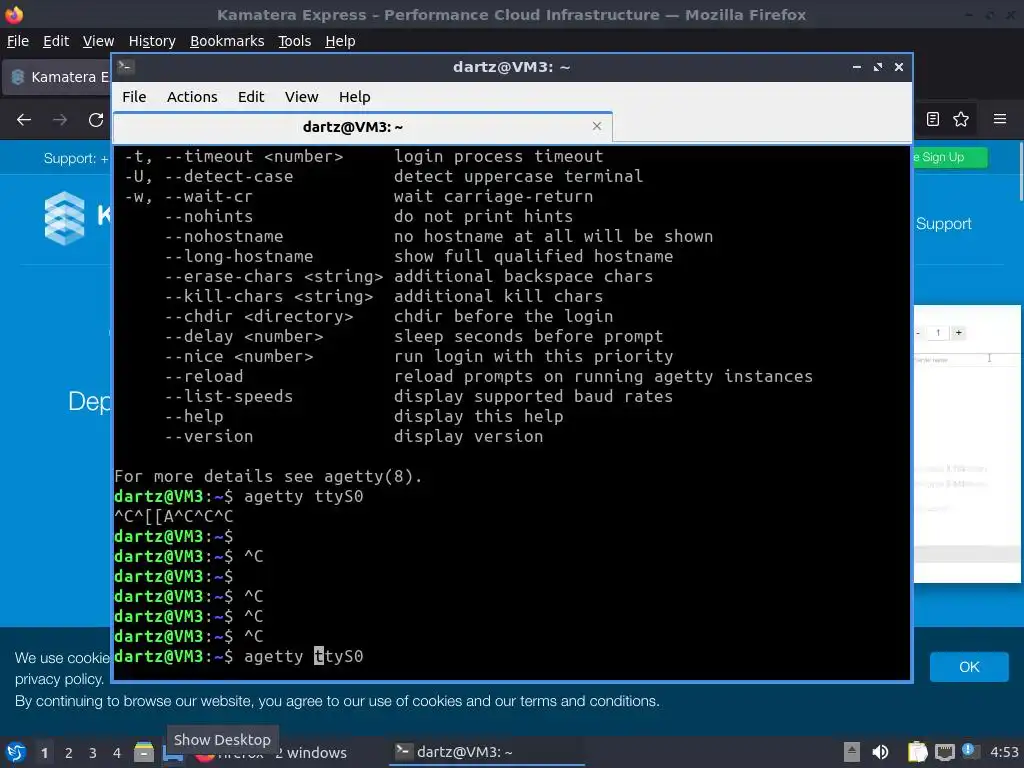Open Firefox Edit menu
The width and height of the screenshot is (1024, 768).
(x=56, y=41)
